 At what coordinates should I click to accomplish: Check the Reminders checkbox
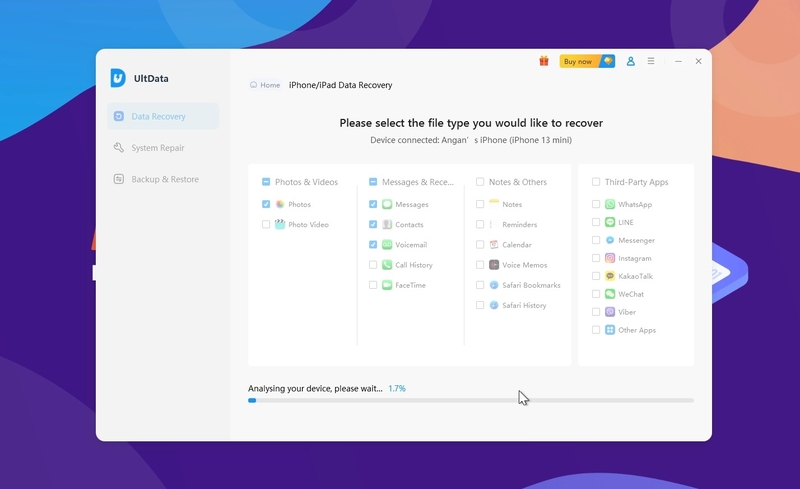click(x=480, y=224)
